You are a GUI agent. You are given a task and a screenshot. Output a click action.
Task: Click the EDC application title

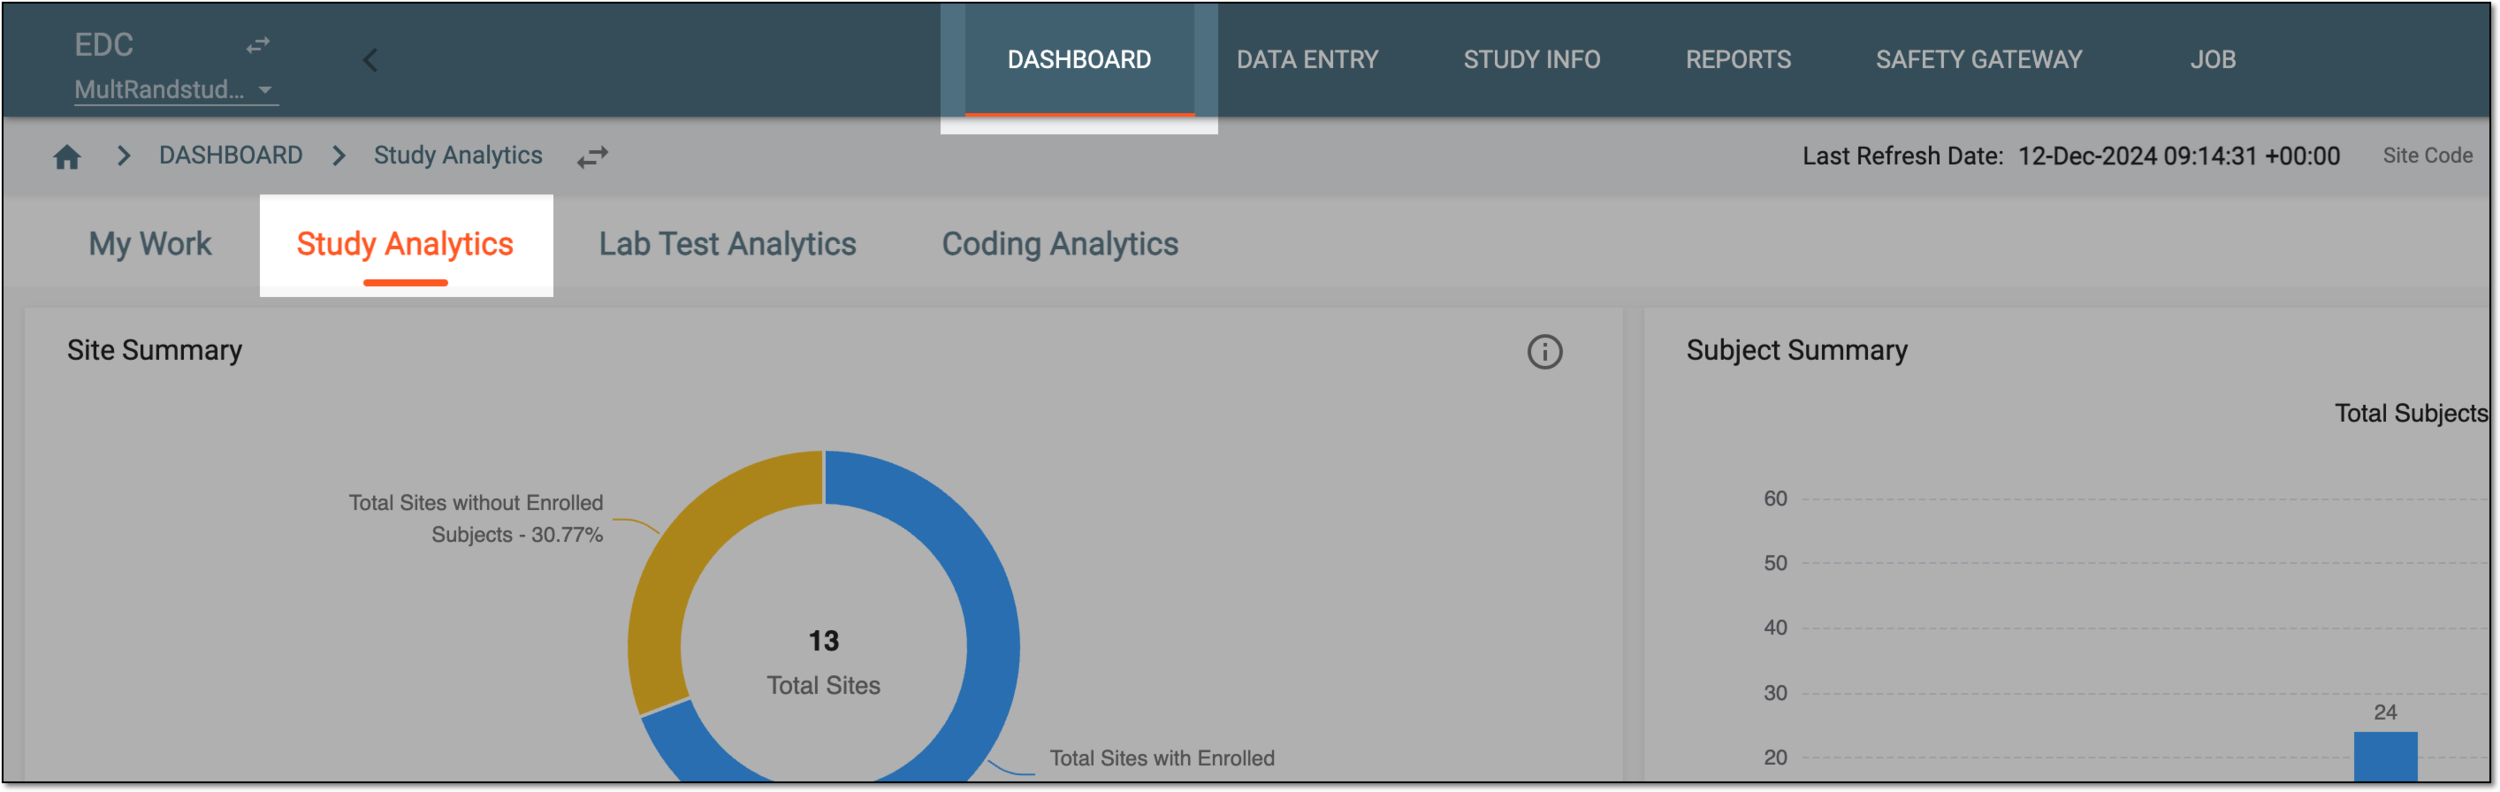pyautogui.click(x=104, y=45)
